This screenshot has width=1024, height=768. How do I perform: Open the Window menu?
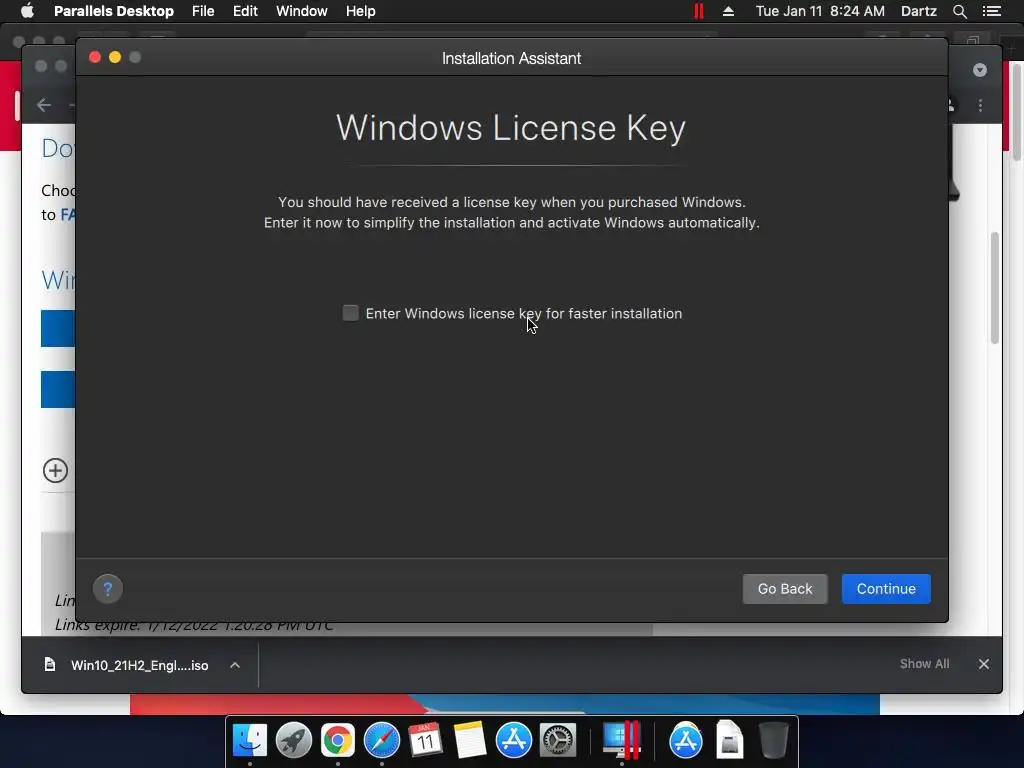[302, 11]
